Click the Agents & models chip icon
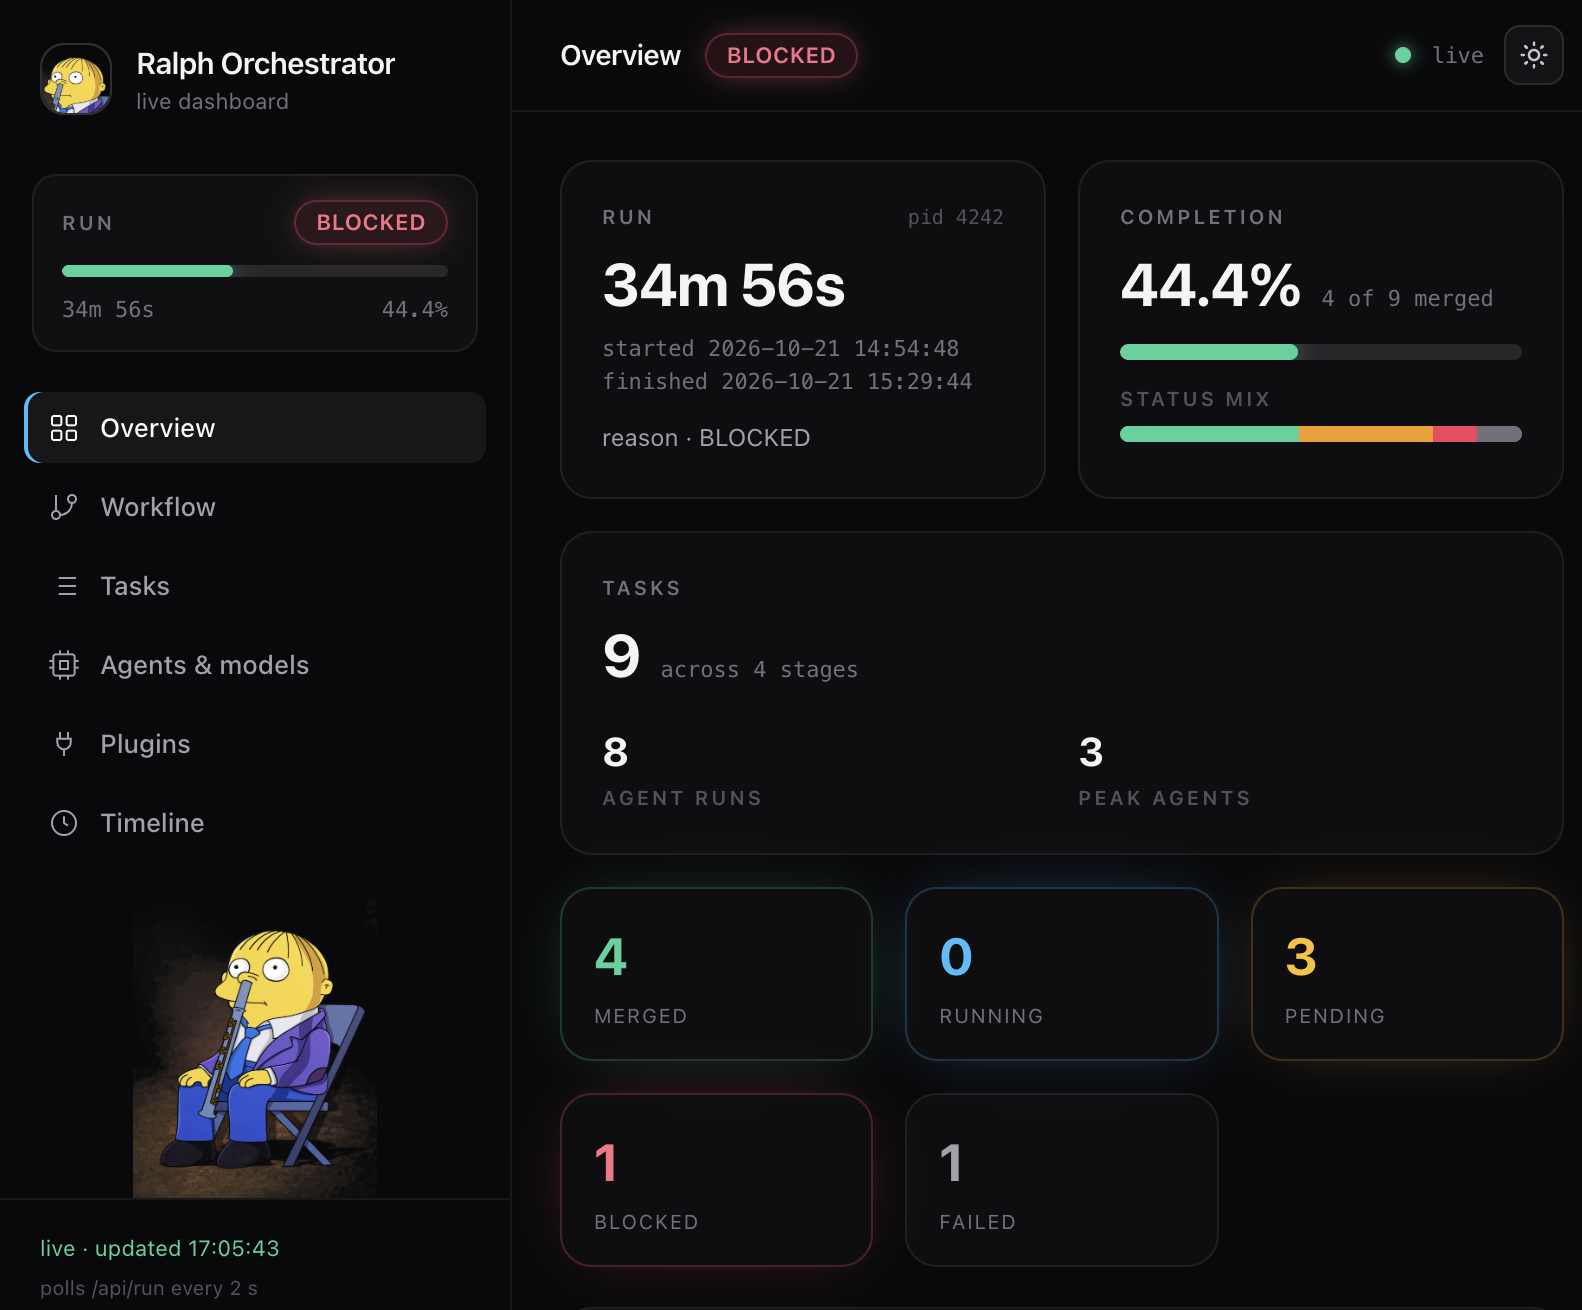 [x=64, y=665]
